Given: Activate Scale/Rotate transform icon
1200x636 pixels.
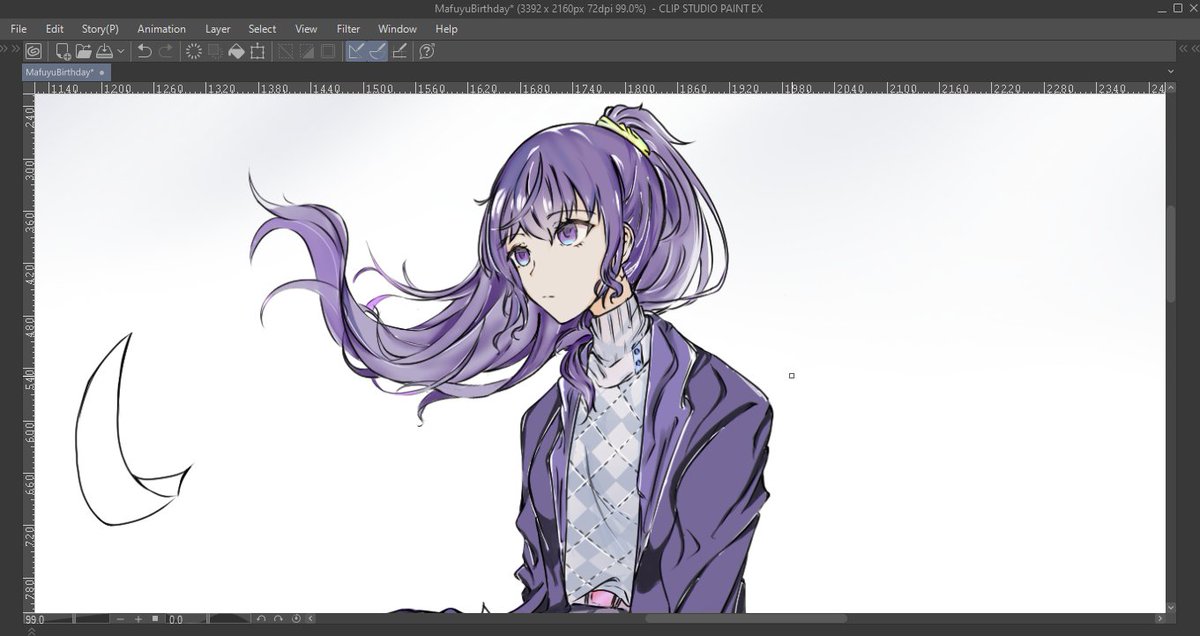Looking at the screenshot, I should click(257, 51).
